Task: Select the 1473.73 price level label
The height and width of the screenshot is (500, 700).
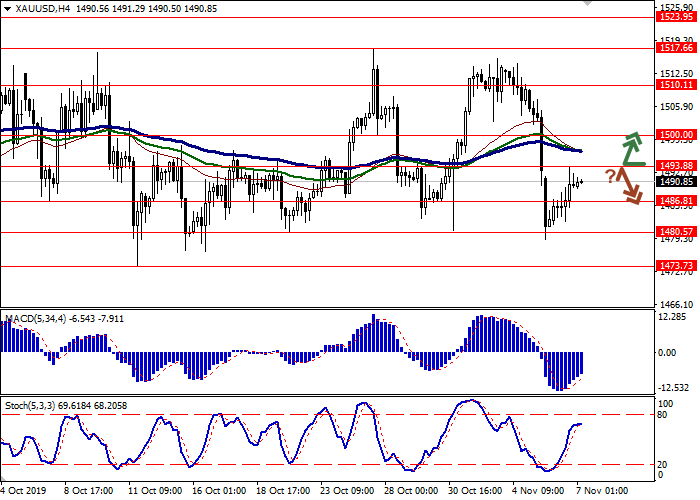Action: coord(676,266)
